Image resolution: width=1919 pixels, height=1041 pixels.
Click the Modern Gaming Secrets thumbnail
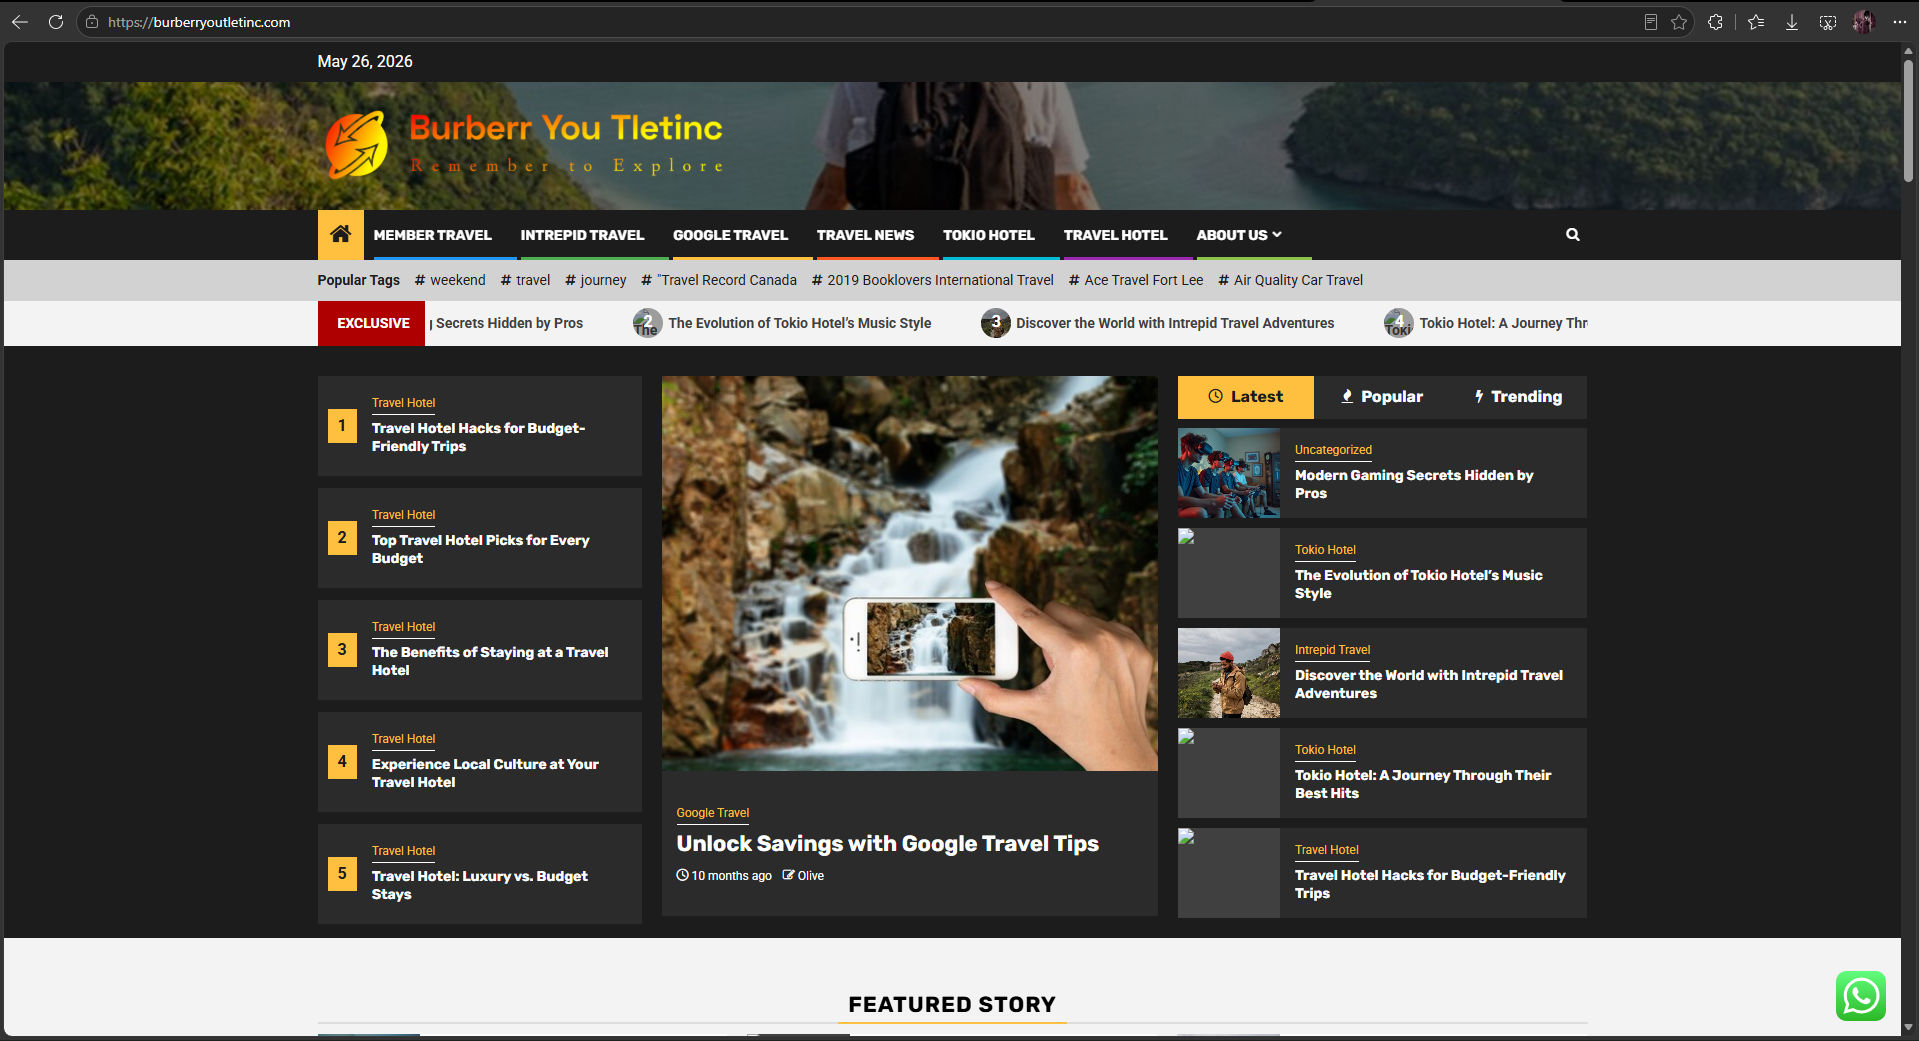(x=1229, y=473)
